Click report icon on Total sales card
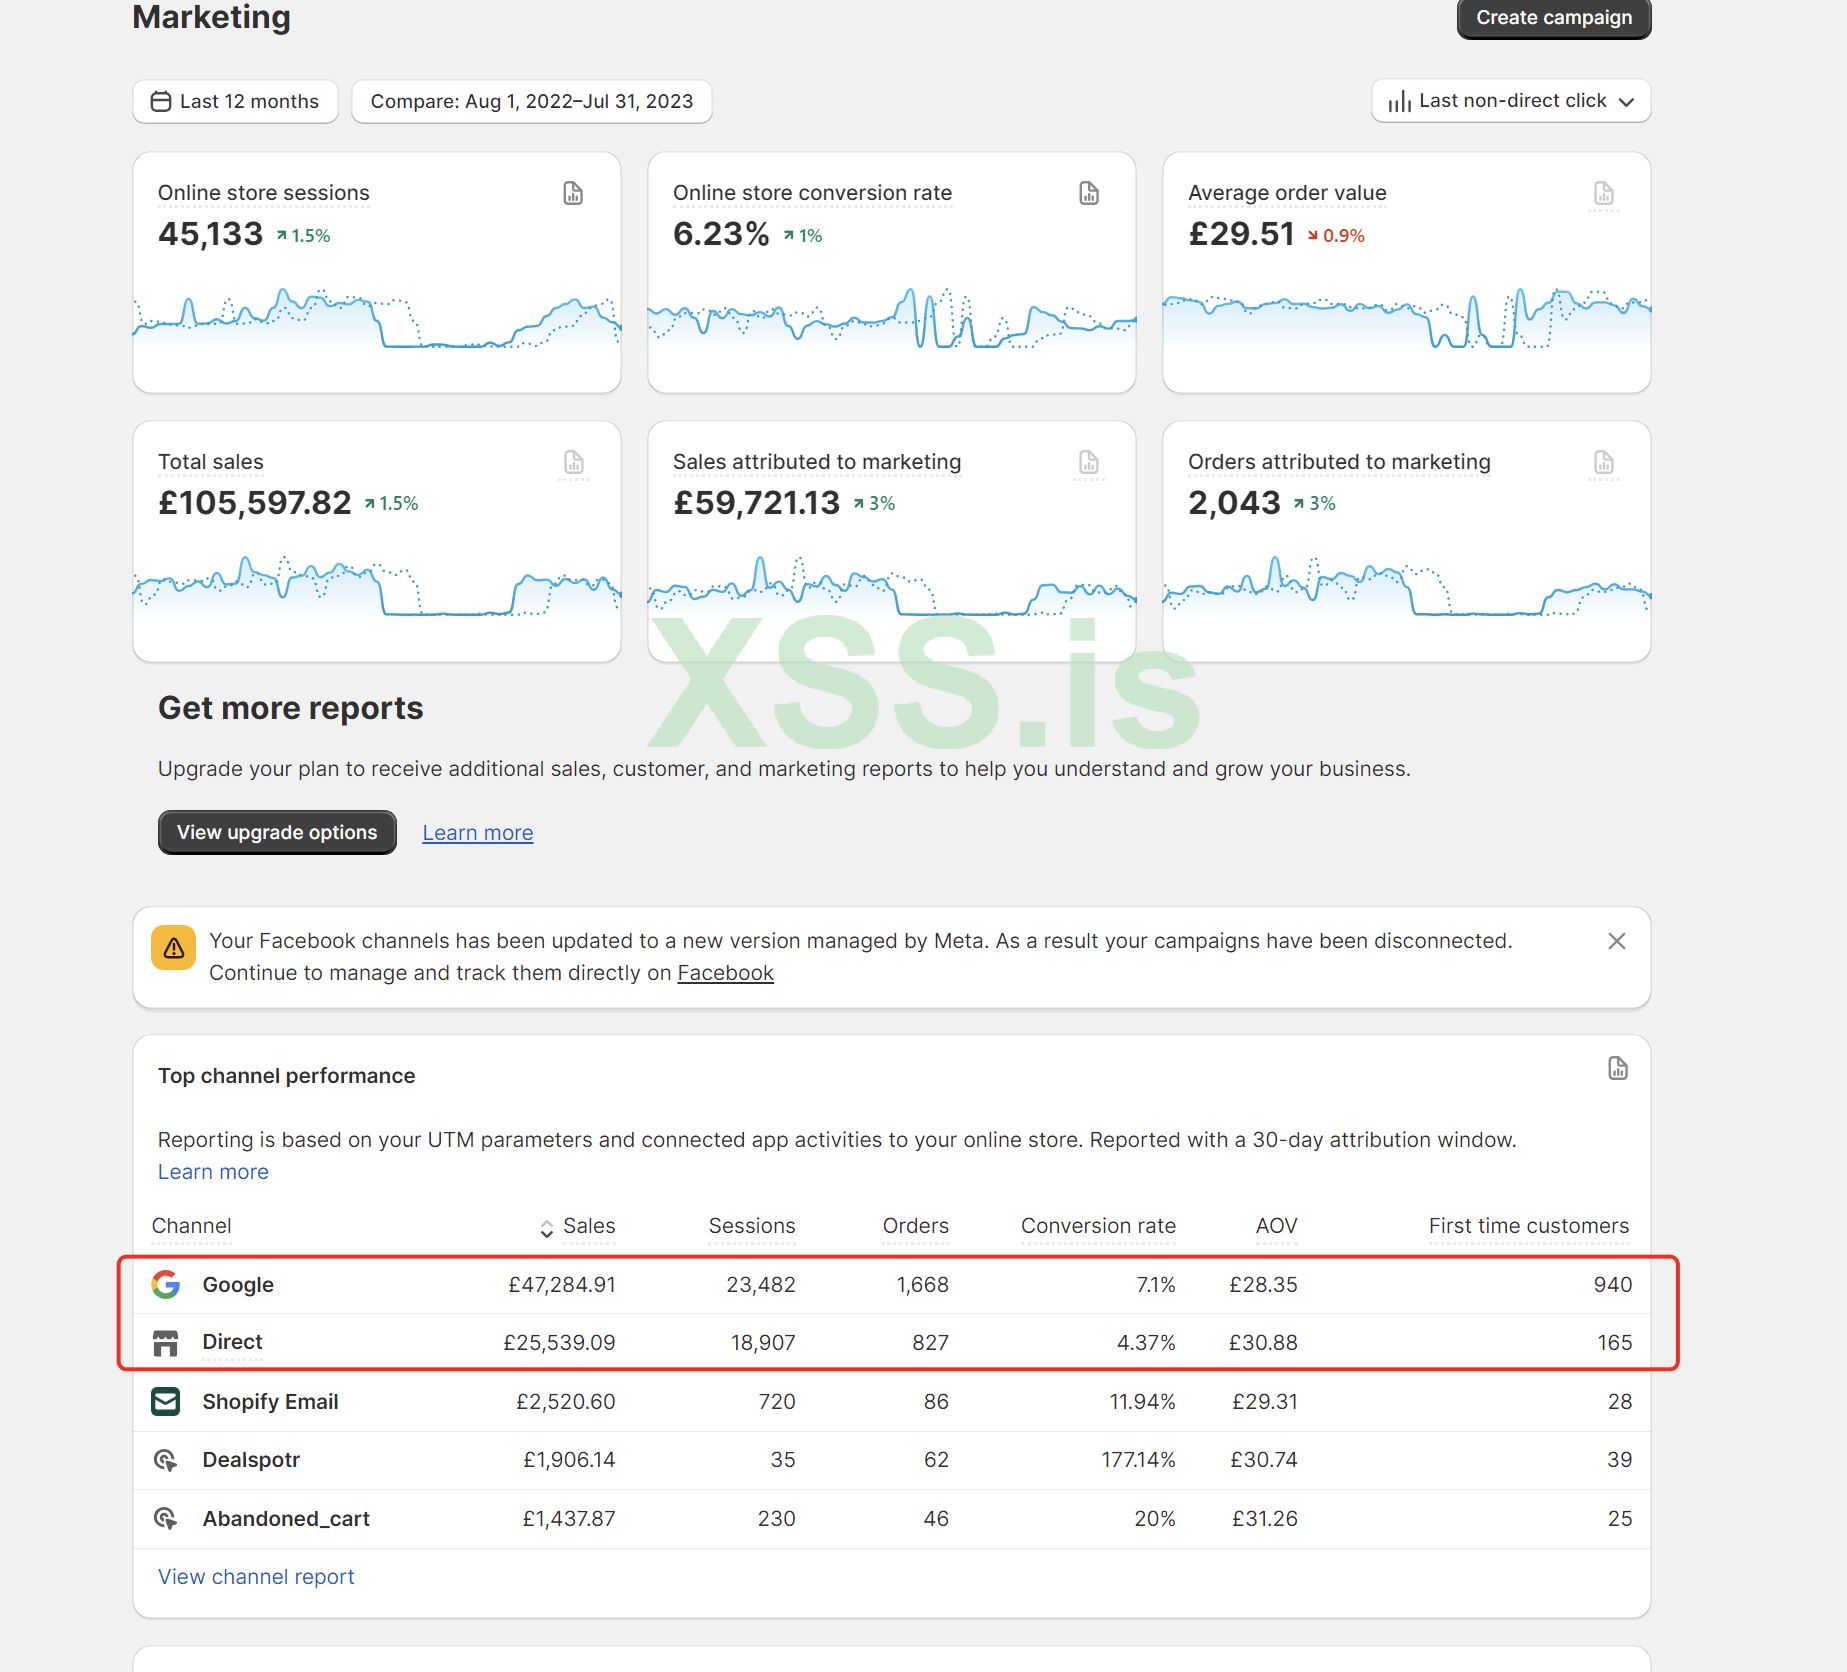 click(573, 462)
